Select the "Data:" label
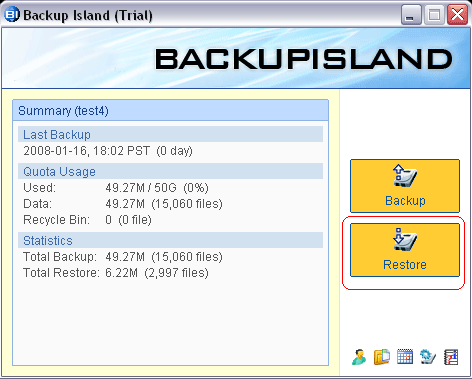 click(38, 204)
